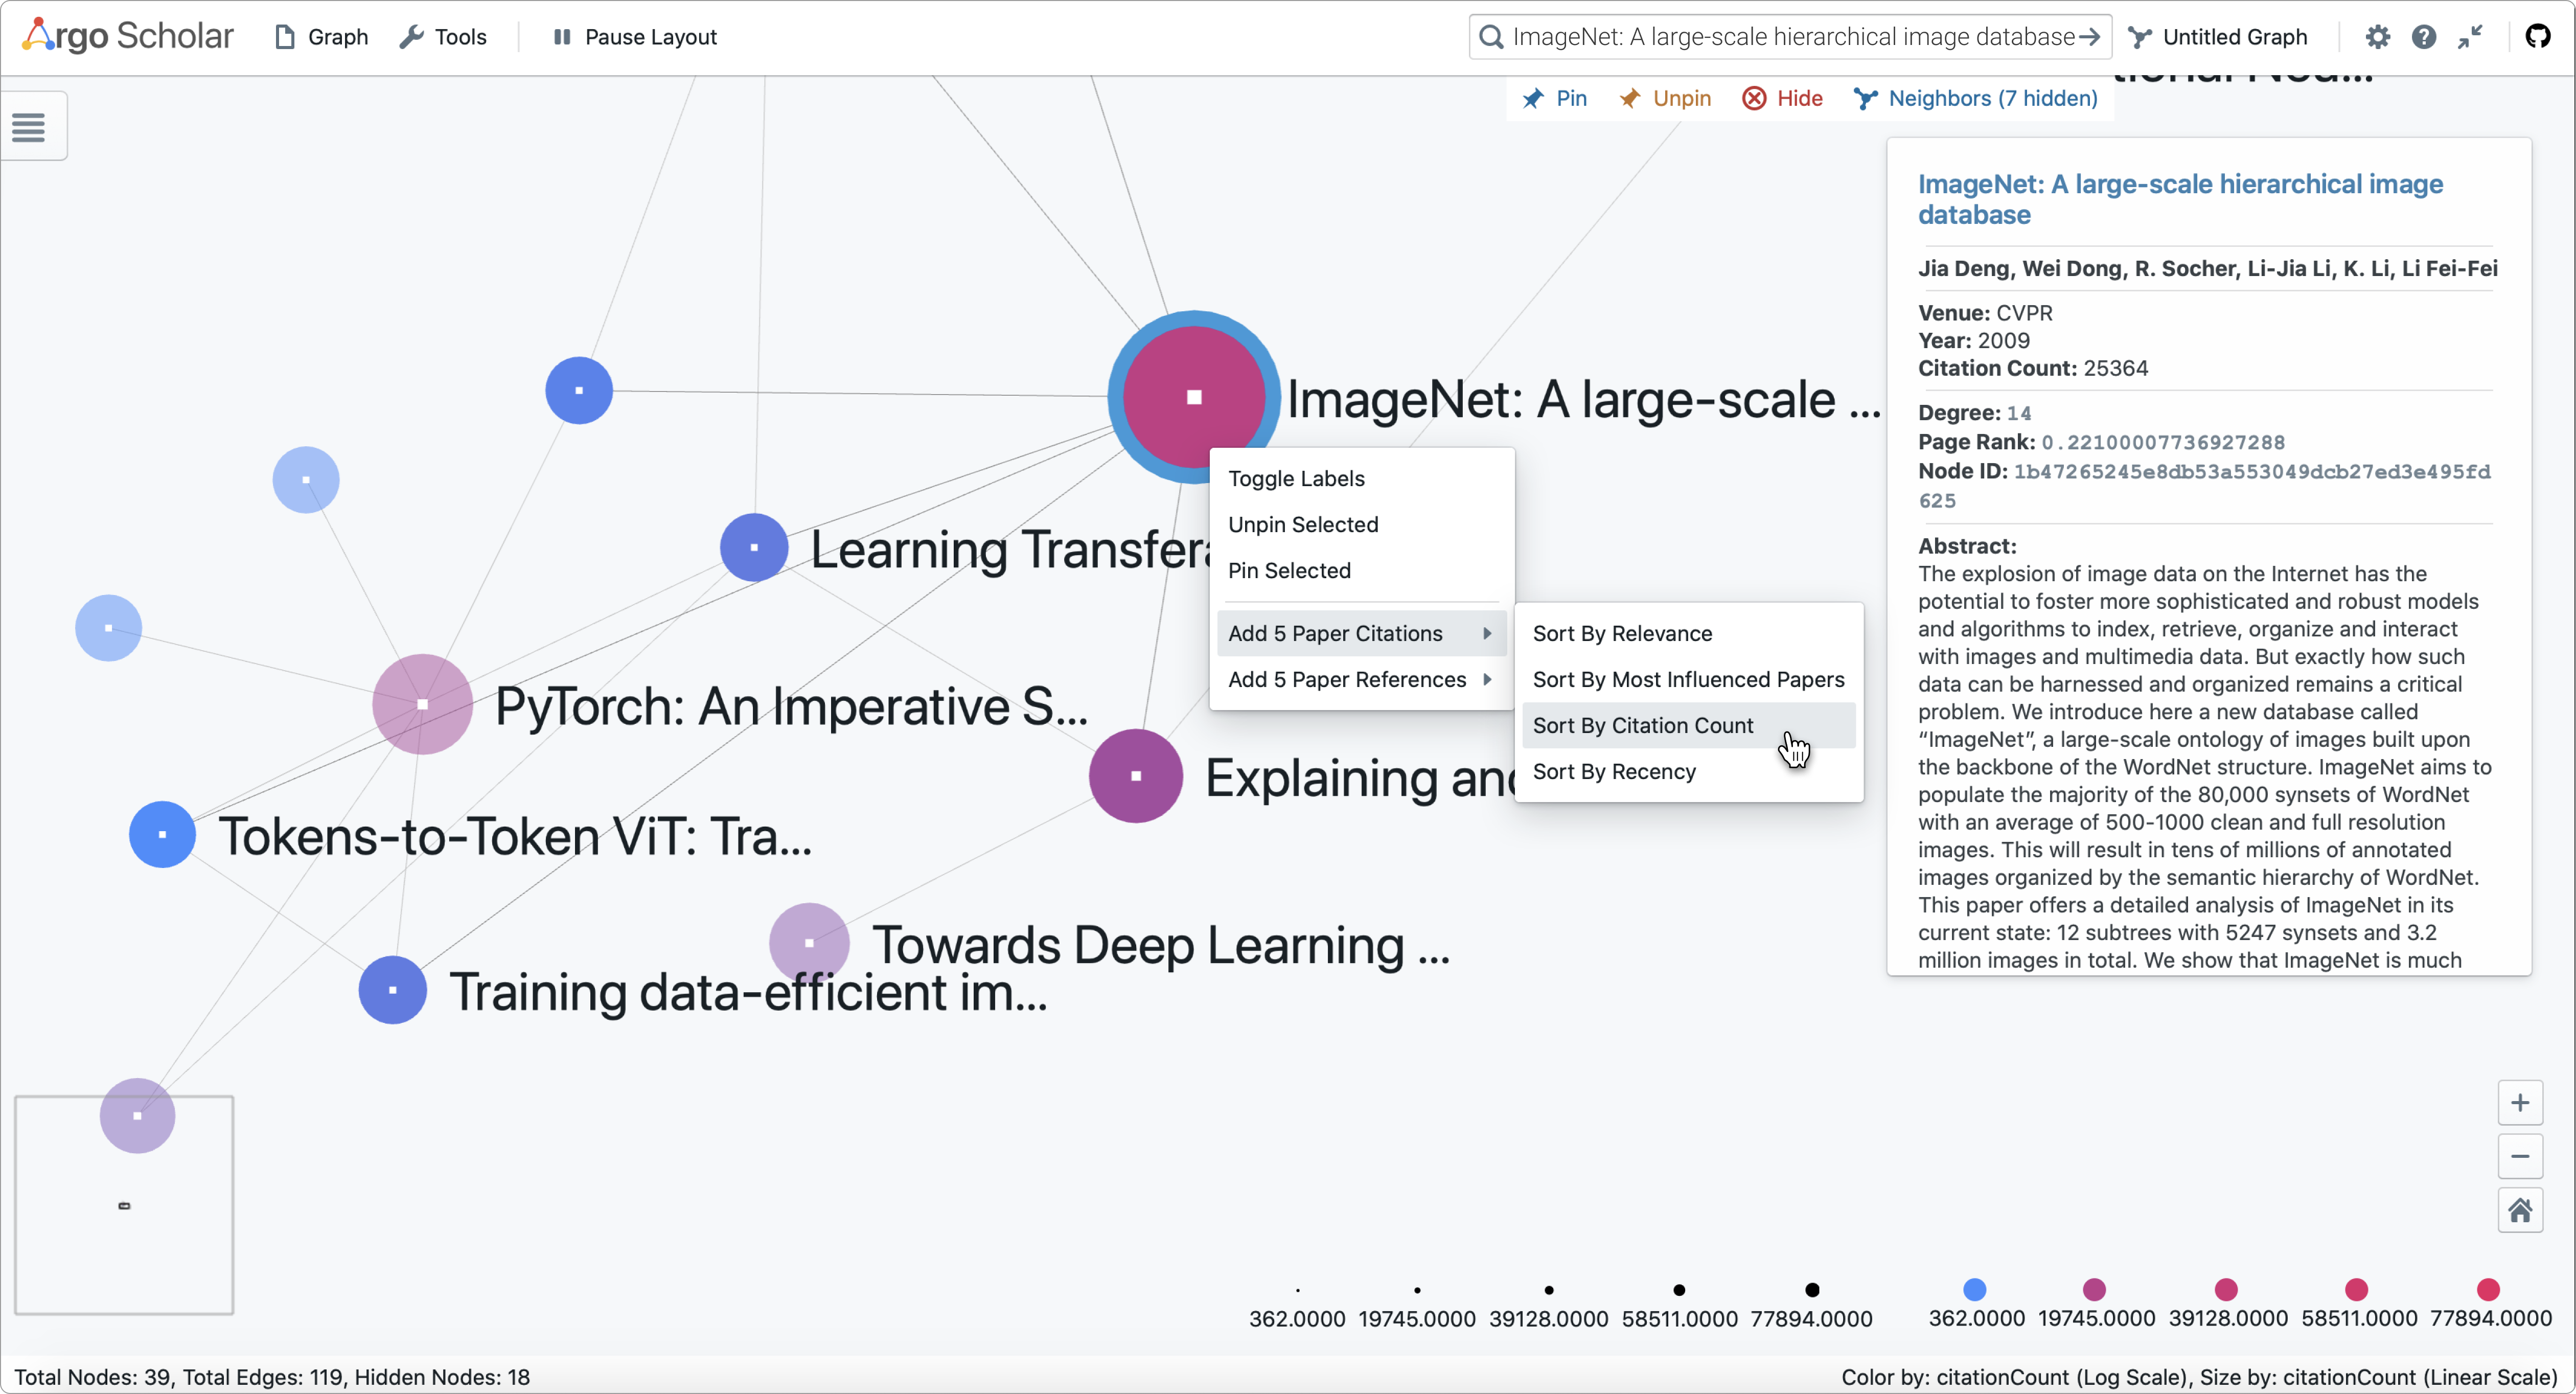The height and width of the screenshot is (1394, 2576).
Task: Click the minimap overview box
Action: [124, 1205]
